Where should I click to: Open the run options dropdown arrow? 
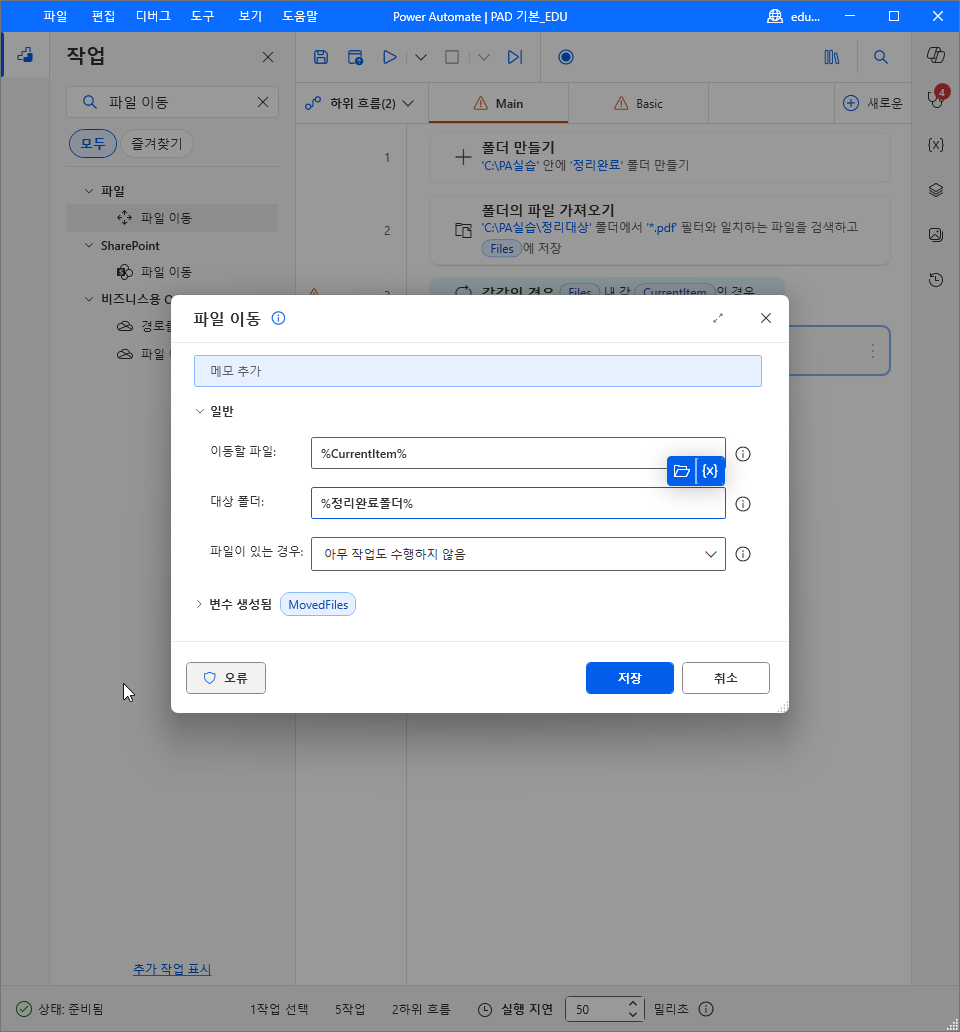click(x=421, y=57)
